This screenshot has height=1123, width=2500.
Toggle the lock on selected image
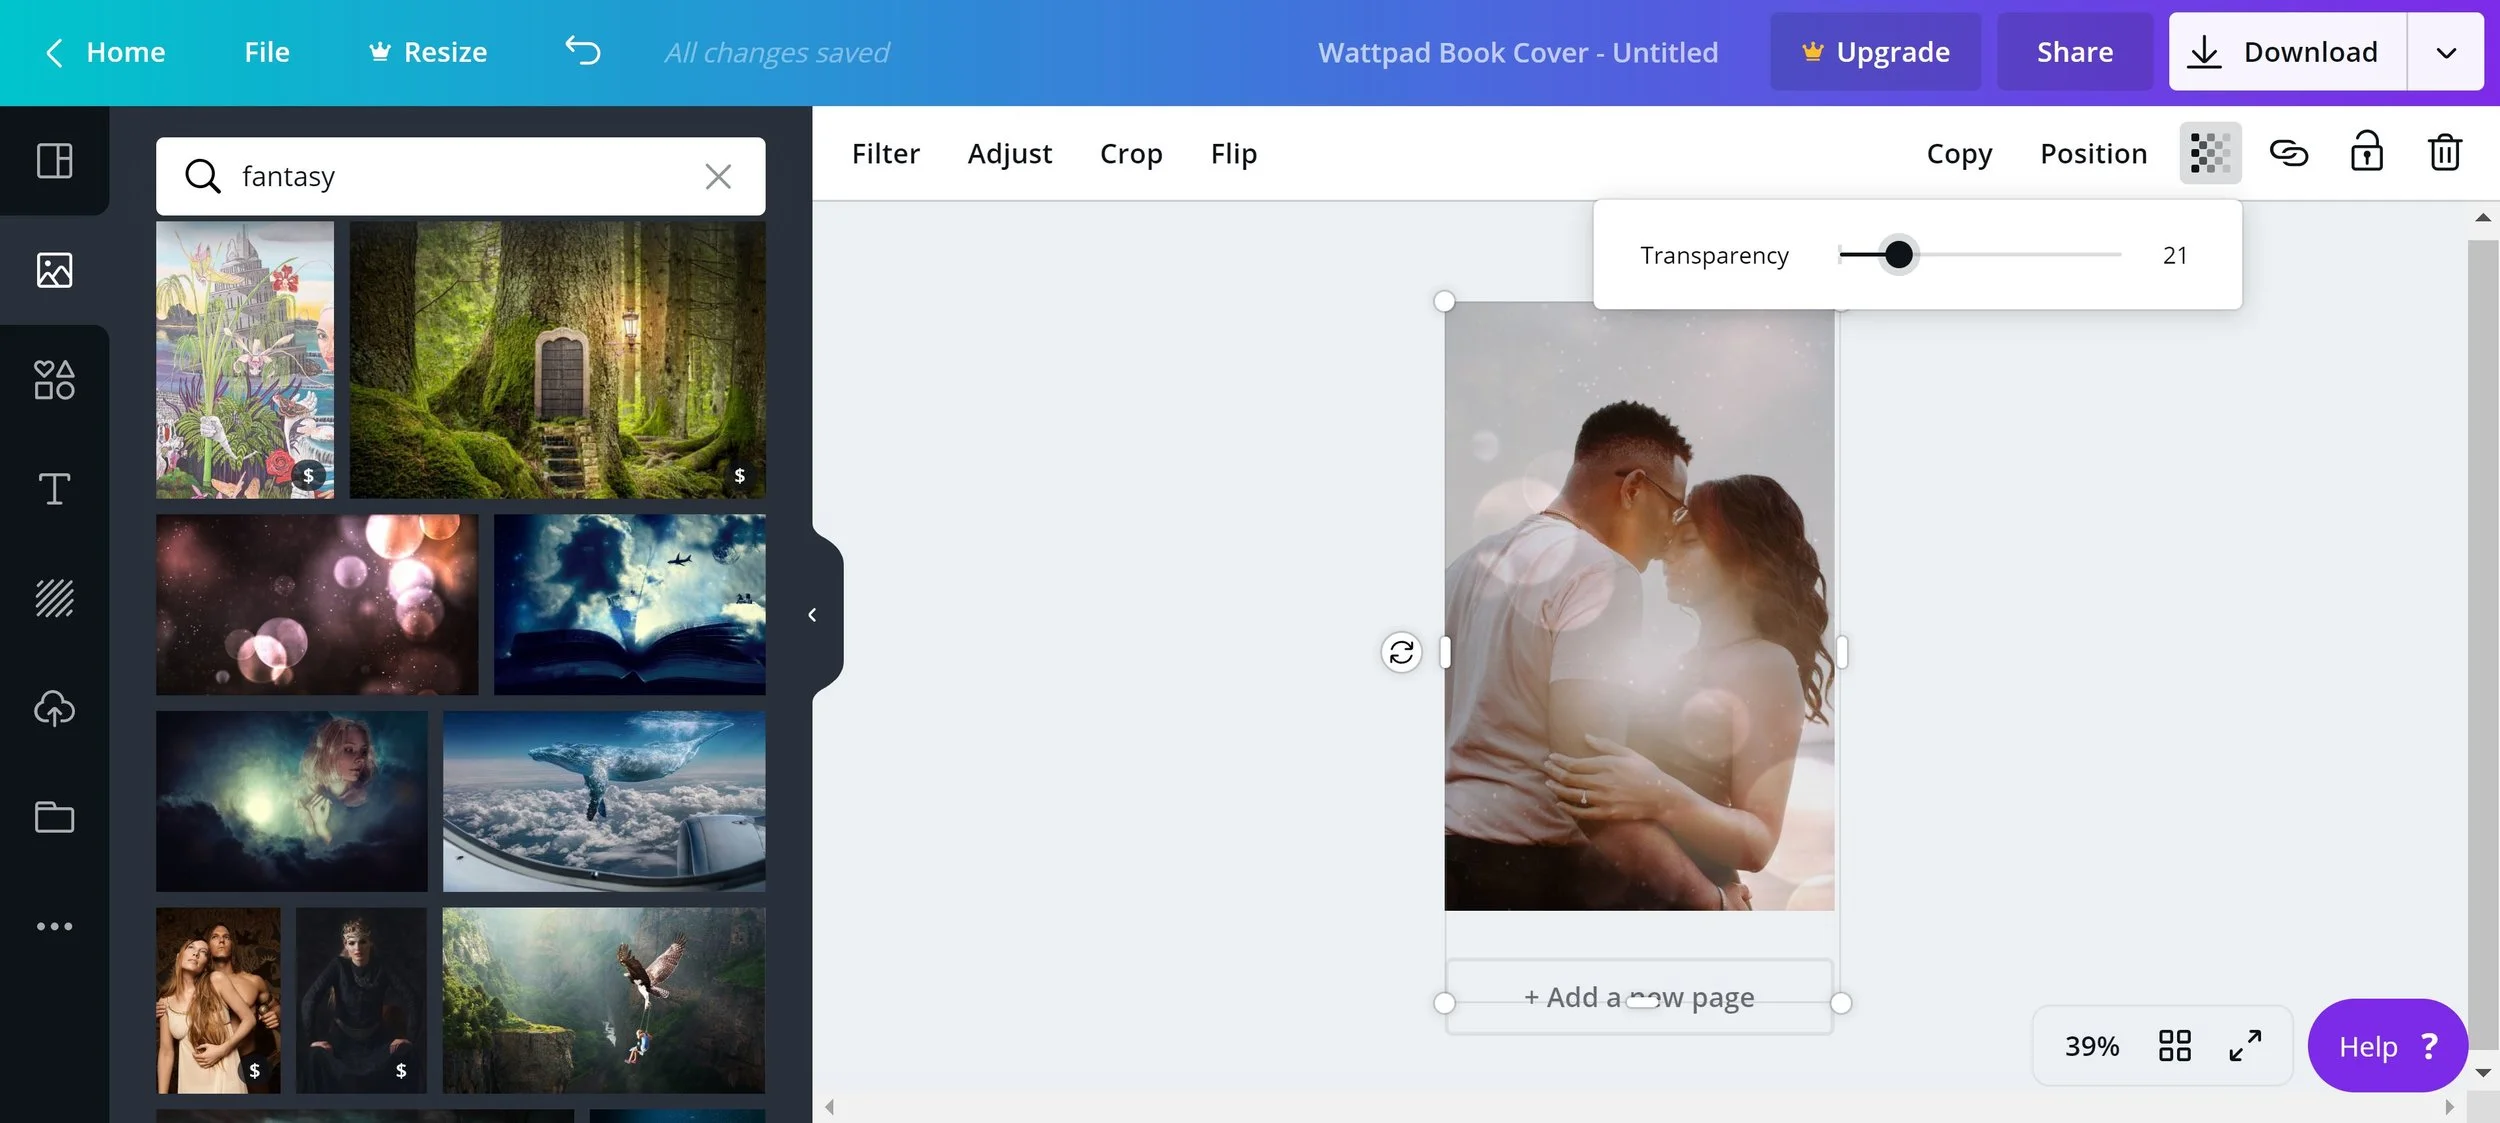(2366, 153)
